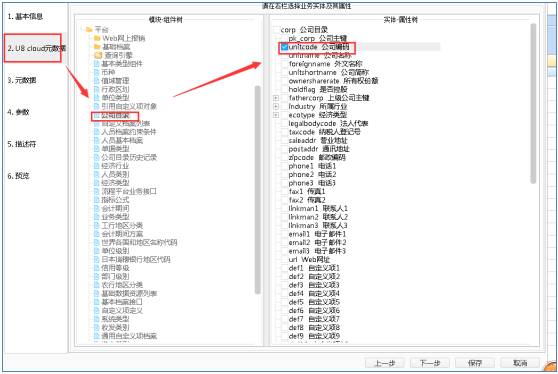Click the linkman1 联系人1 attribute row
This screenshot has width=558, height=374.
[x=318, y=208]
